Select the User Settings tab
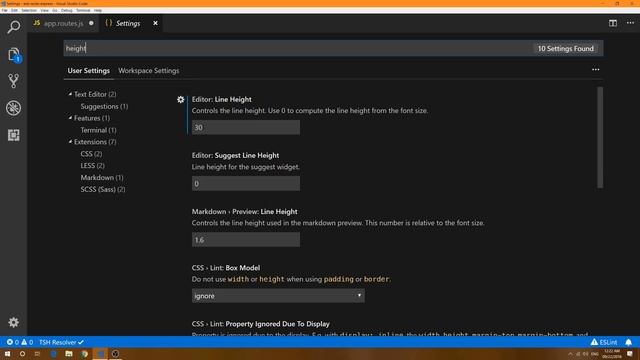 point(89,71)
